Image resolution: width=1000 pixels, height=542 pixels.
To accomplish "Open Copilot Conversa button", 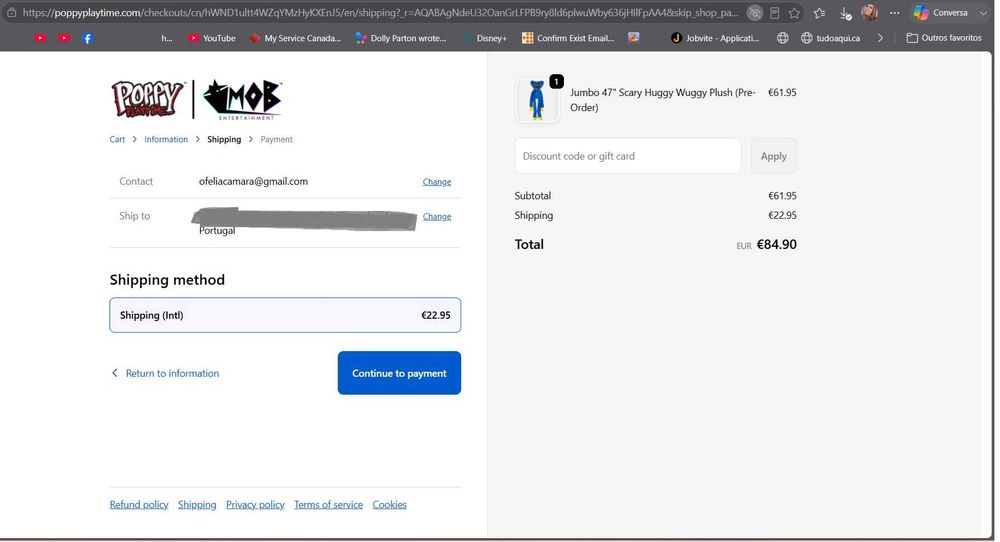I will click(941, 12).
